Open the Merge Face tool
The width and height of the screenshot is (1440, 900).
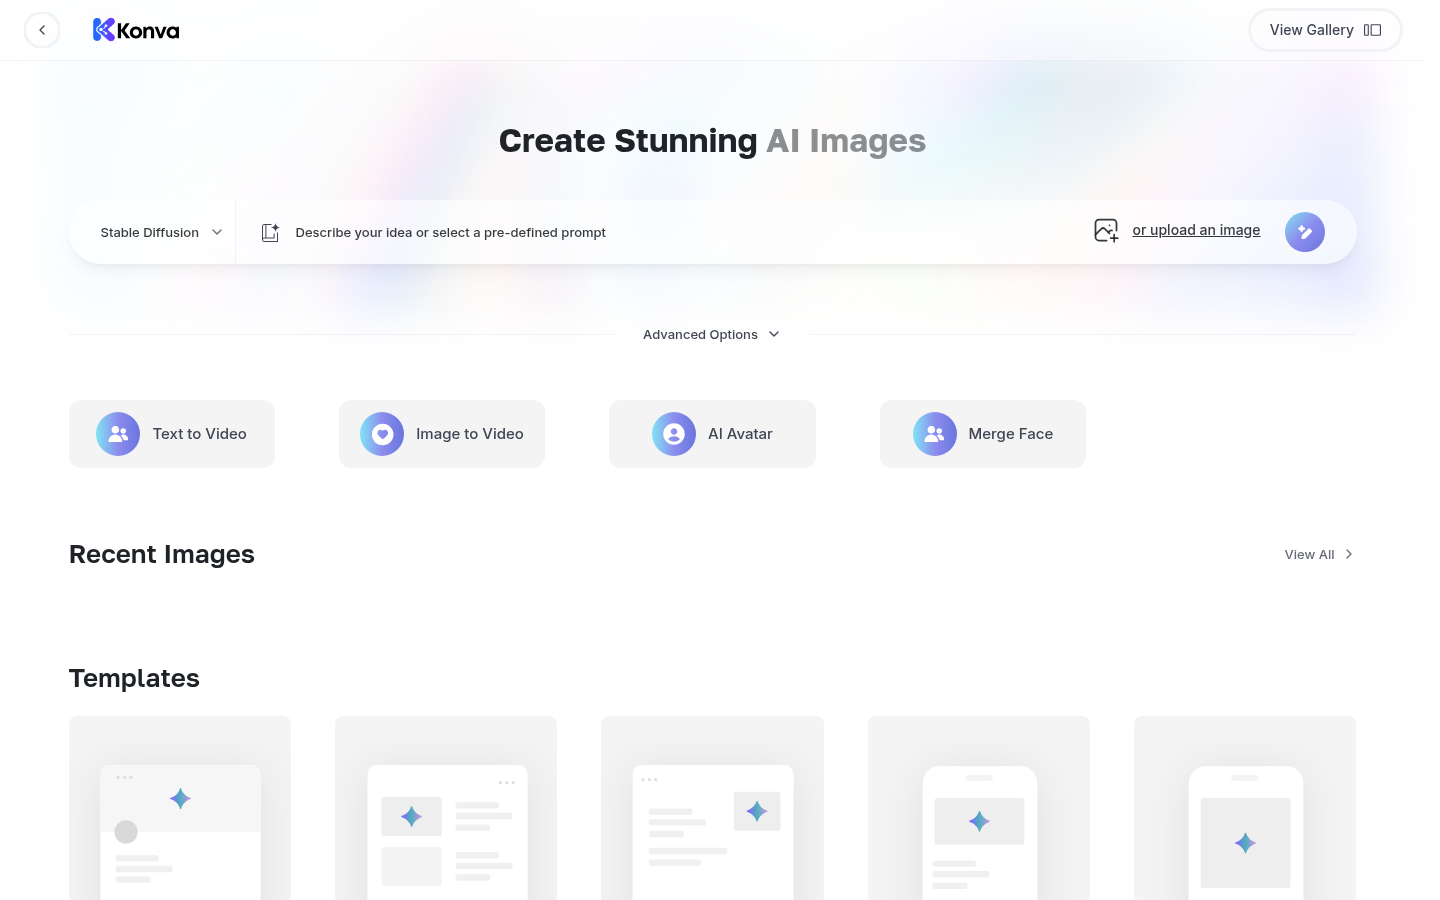(x=983, y=434)
